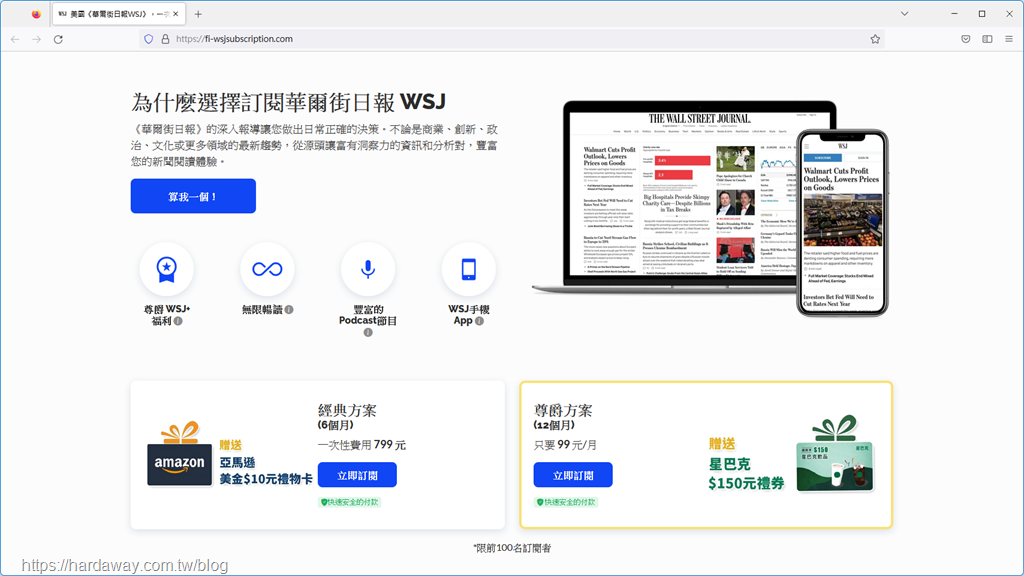
Task: Maximize the Firefox window
Action: [982, 14]
